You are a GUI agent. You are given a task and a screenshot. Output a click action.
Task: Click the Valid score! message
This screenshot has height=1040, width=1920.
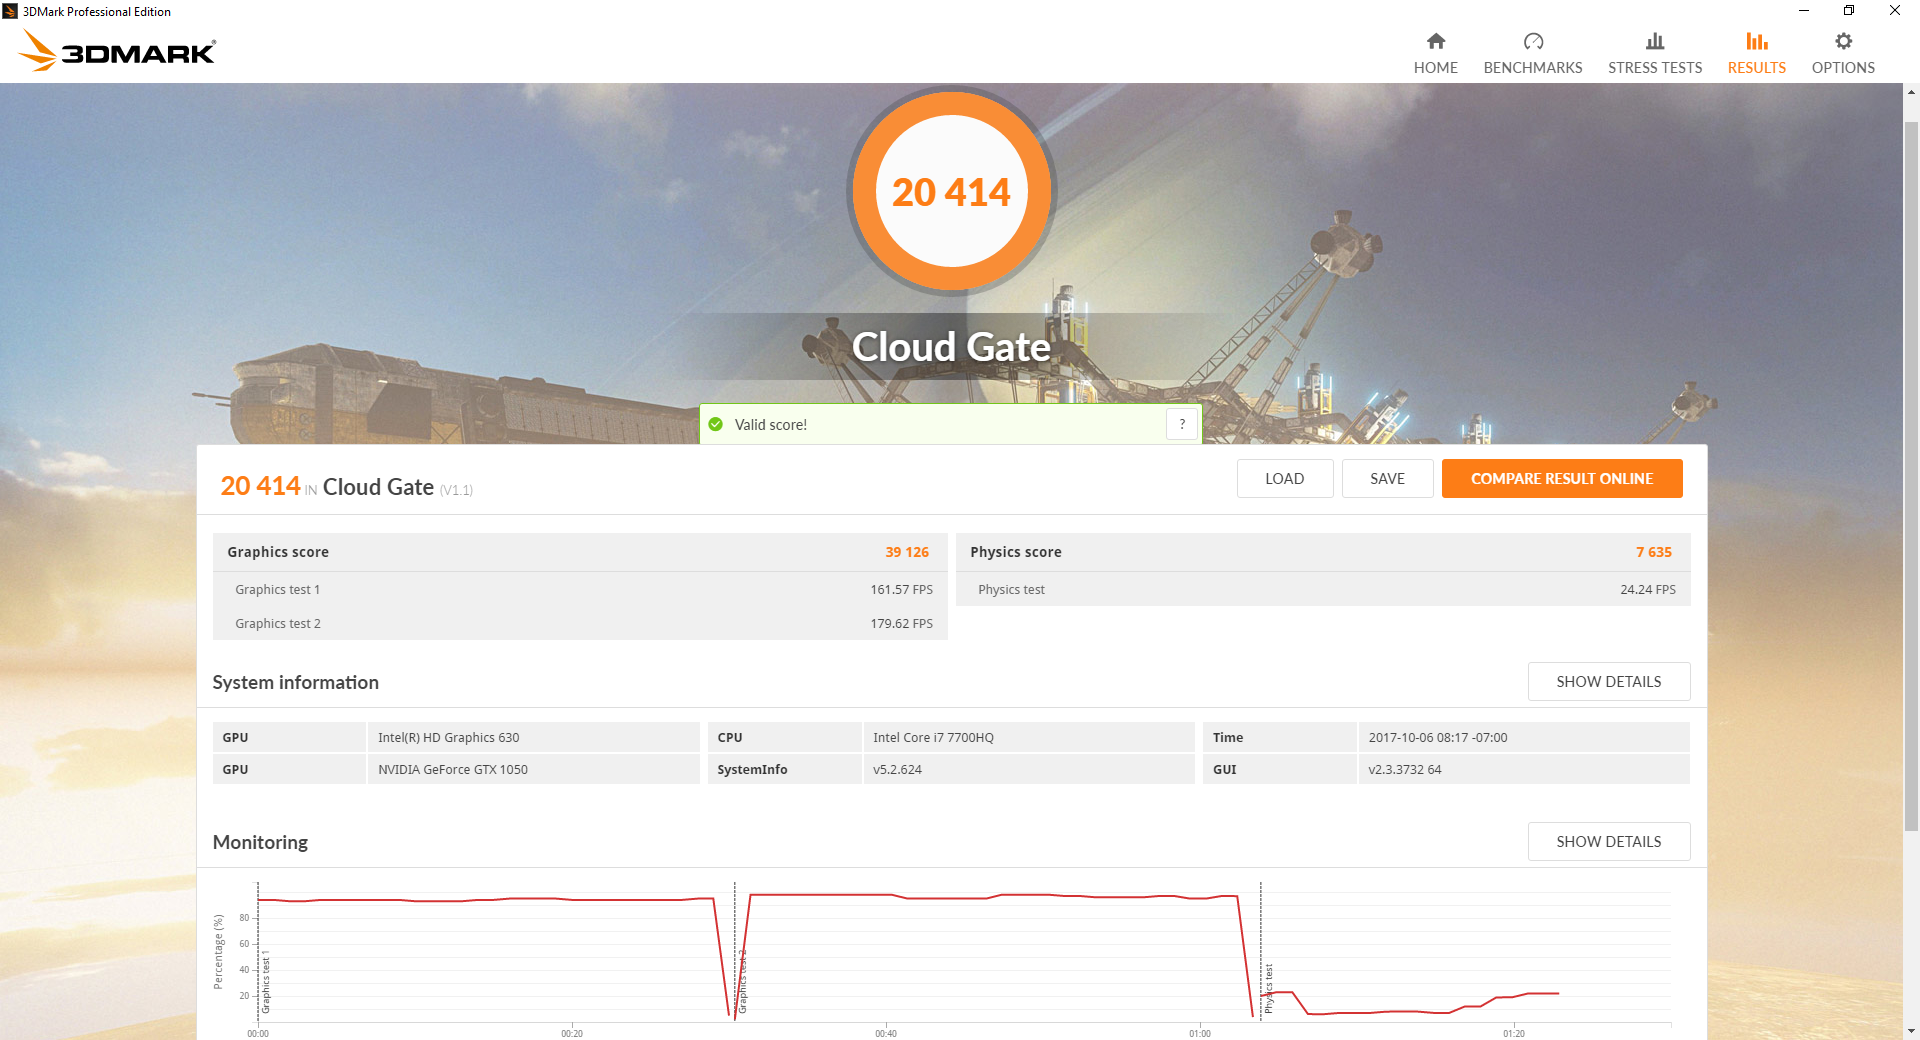point(770,425)
